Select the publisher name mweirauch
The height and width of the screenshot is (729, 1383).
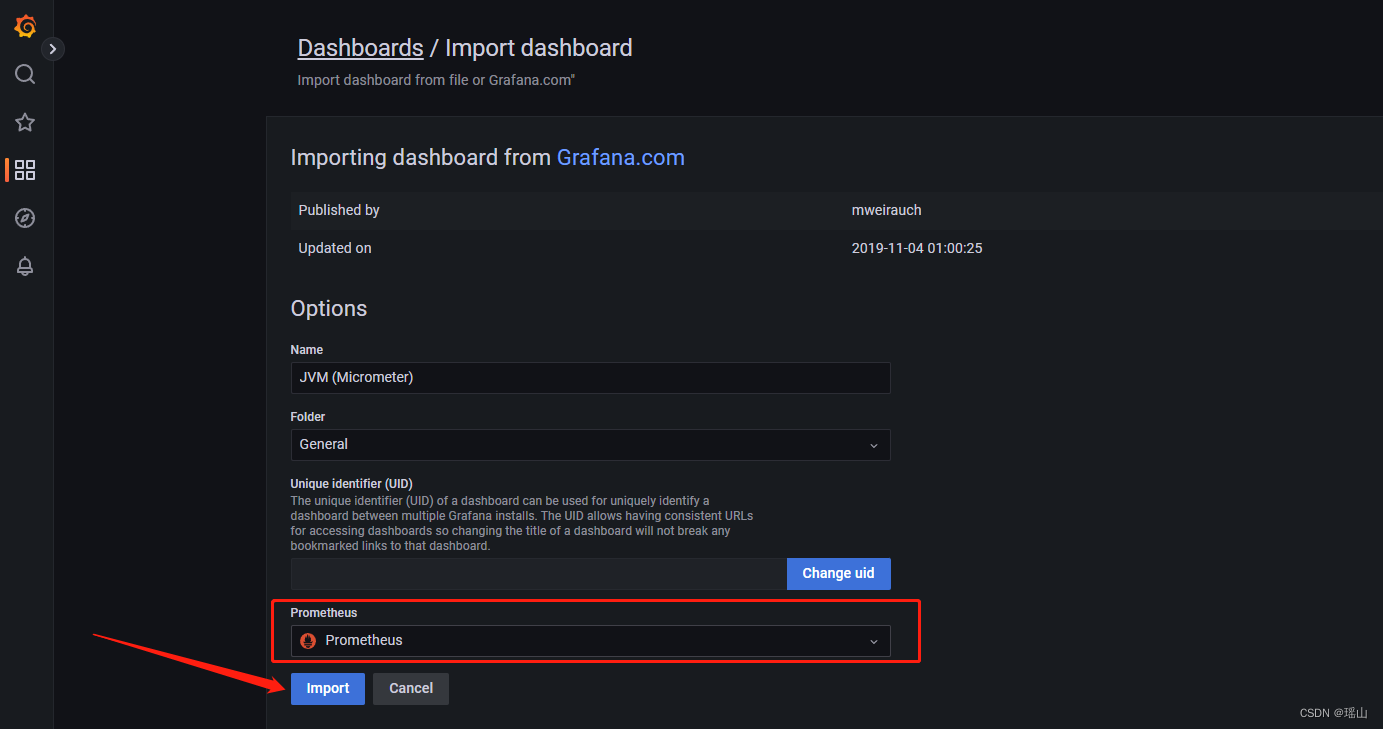pyautogui.click(x=886, y=210)
